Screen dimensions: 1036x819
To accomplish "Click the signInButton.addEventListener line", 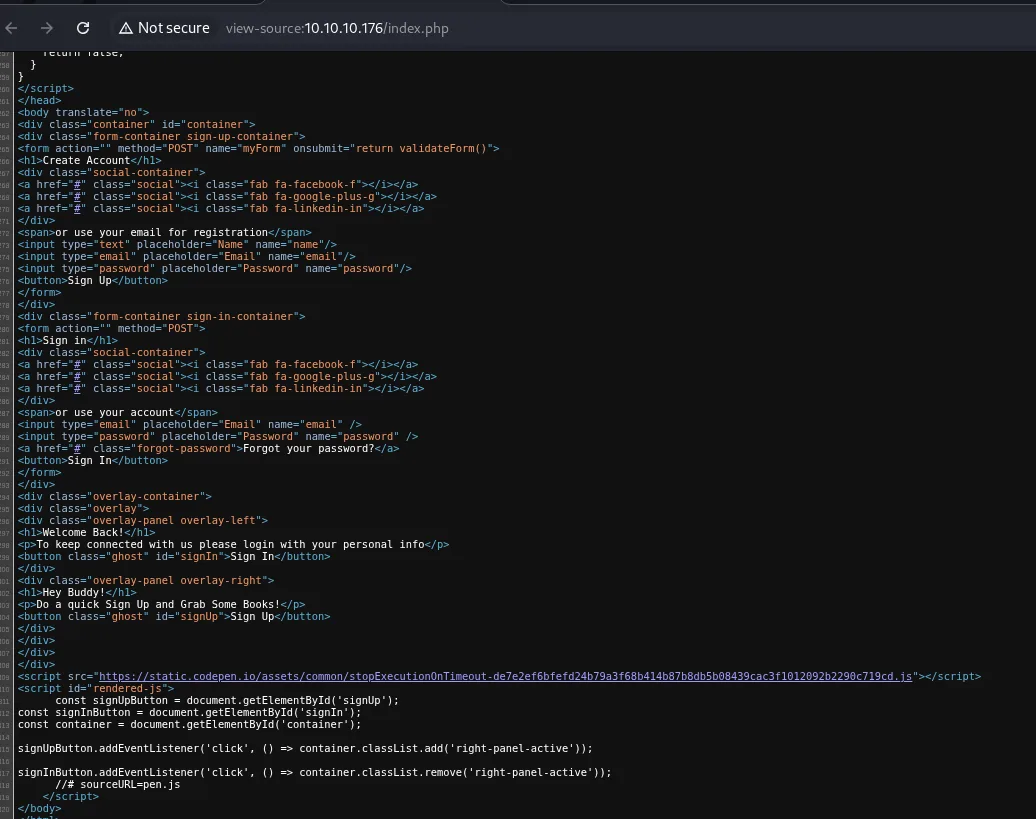I will point(314,772).
